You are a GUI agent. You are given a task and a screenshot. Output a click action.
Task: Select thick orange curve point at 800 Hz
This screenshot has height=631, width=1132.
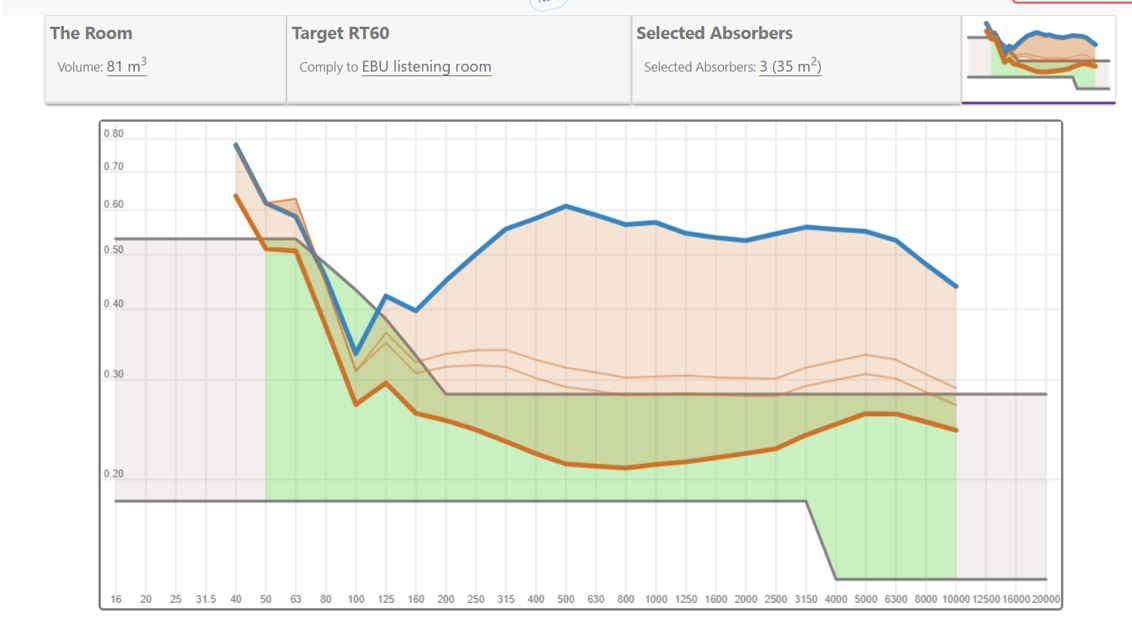pyautogui.click(x=626, y=468)
